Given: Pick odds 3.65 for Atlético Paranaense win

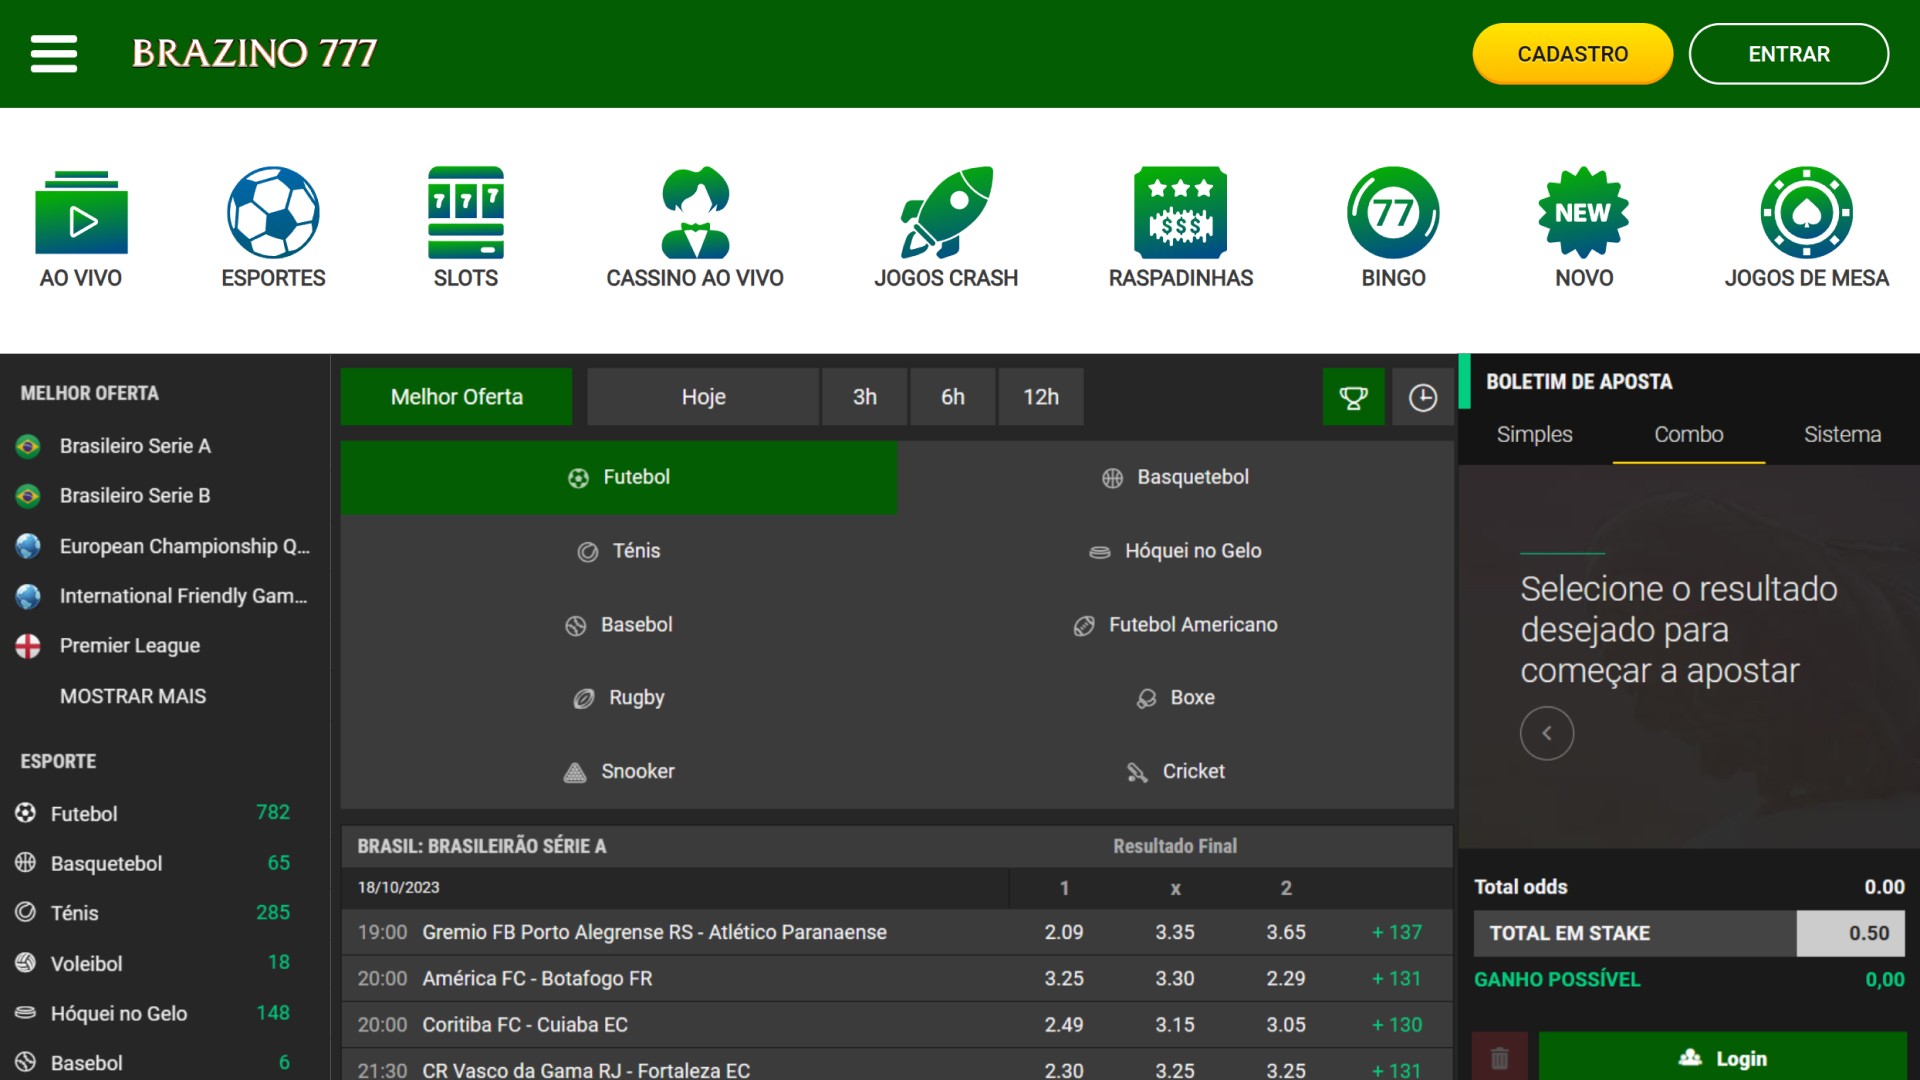Looking at the screenshot, I should click(x=1286, y=932).
